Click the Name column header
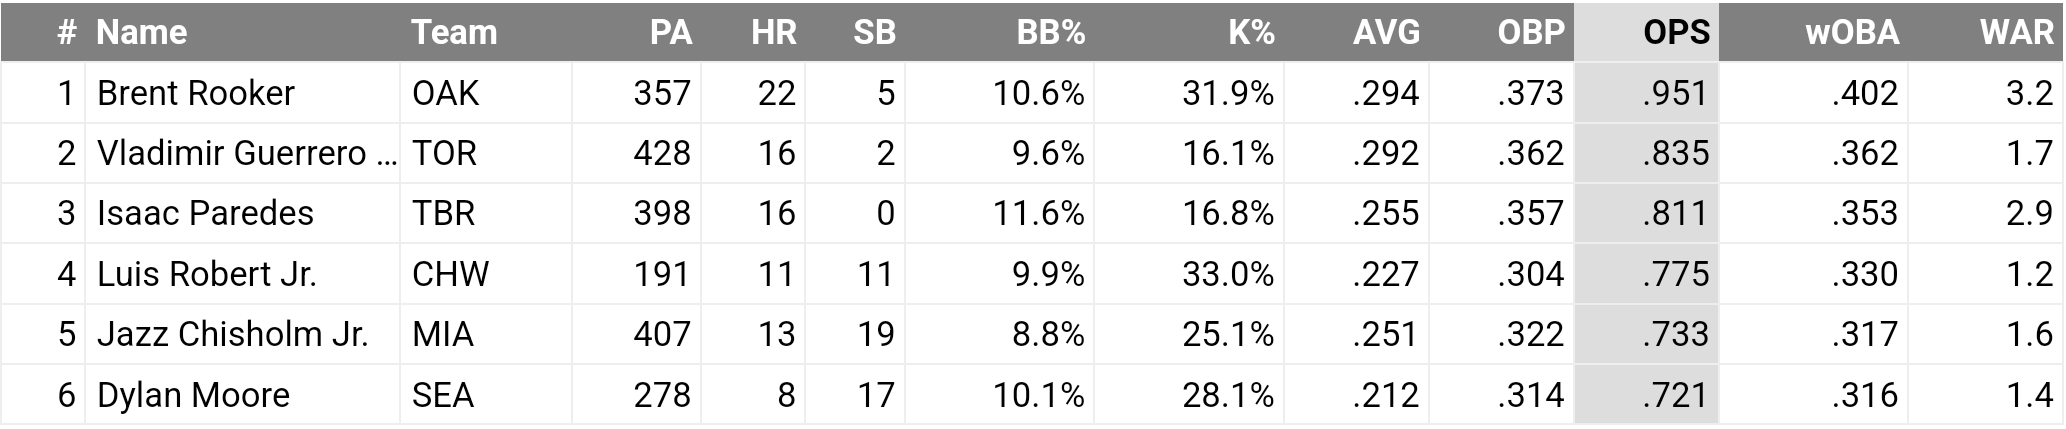The image size is (2066, 429). (x=141, y=32)
